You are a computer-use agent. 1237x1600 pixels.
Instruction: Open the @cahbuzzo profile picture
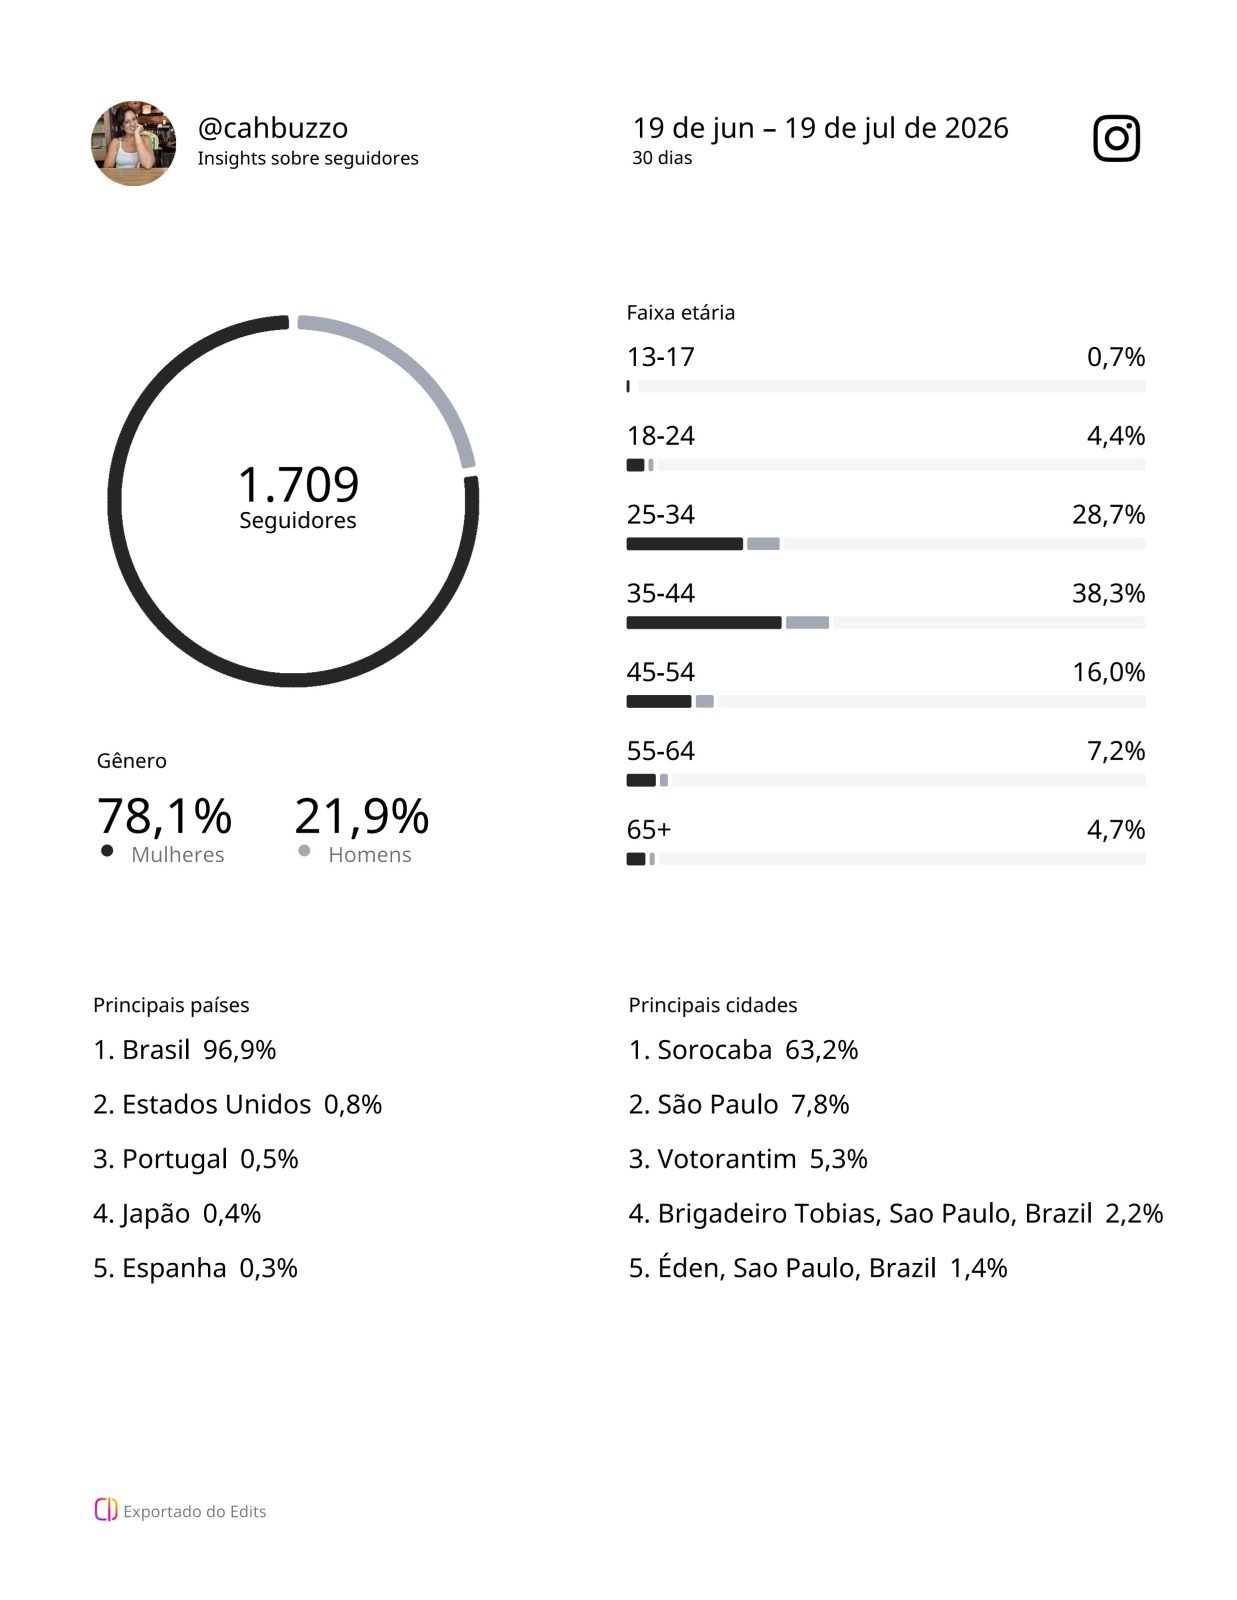(x=133, y=143)
